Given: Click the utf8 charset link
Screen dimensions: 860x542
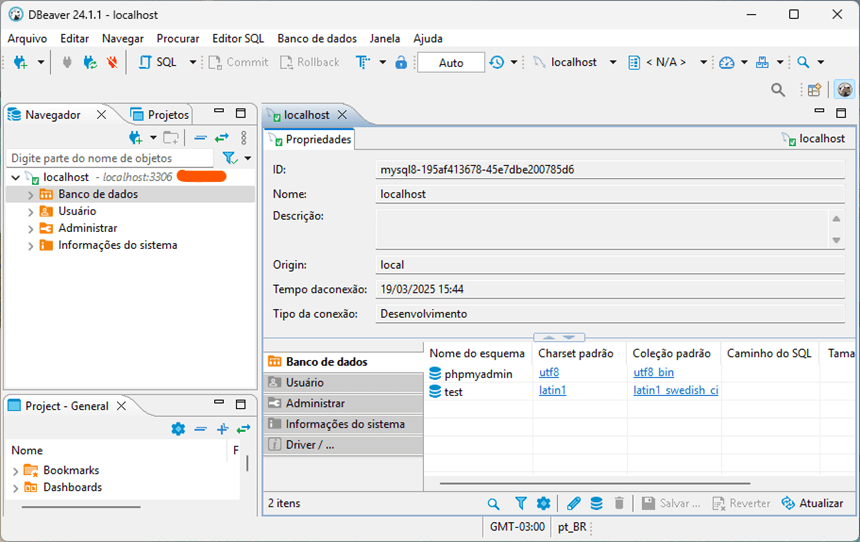Looking at the screenshot, I should point(549,372).
